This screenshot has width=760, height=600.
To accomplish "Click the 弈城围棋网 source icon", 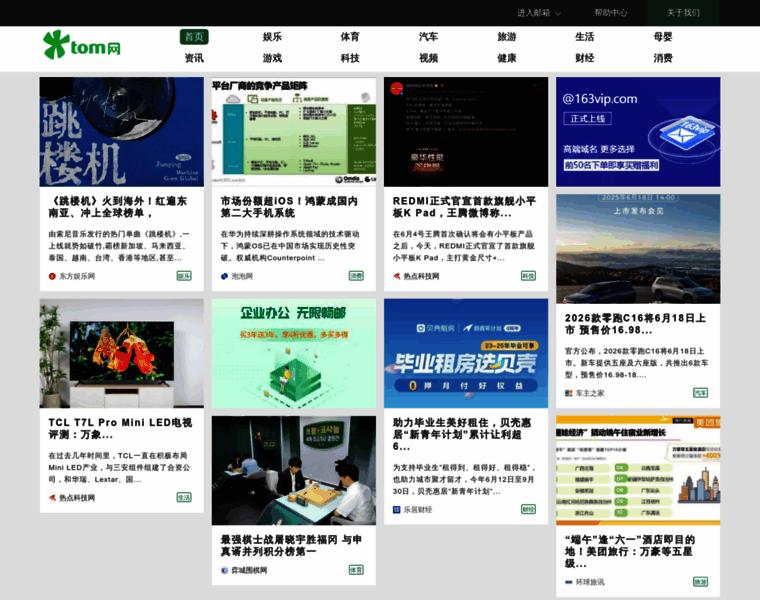I will 224,570.
